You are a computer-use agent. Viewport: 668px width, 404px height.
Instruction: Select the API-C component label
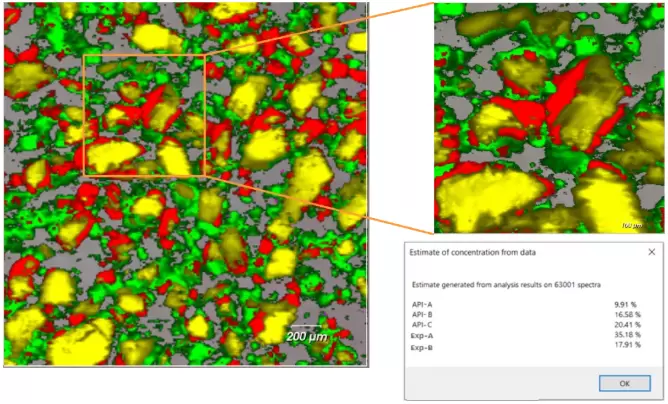click(422, 325)
